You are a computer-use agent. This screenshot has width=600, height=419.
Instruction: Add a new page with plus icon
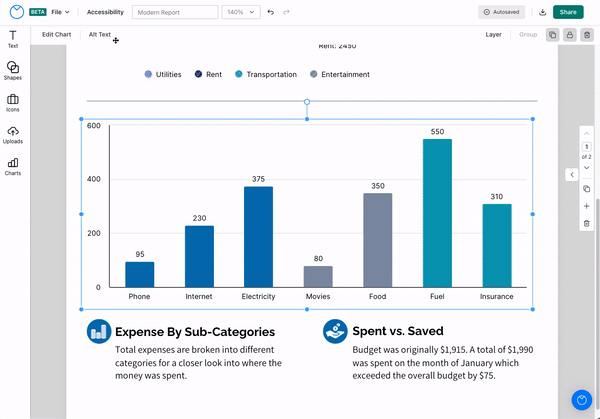(587, 206)
